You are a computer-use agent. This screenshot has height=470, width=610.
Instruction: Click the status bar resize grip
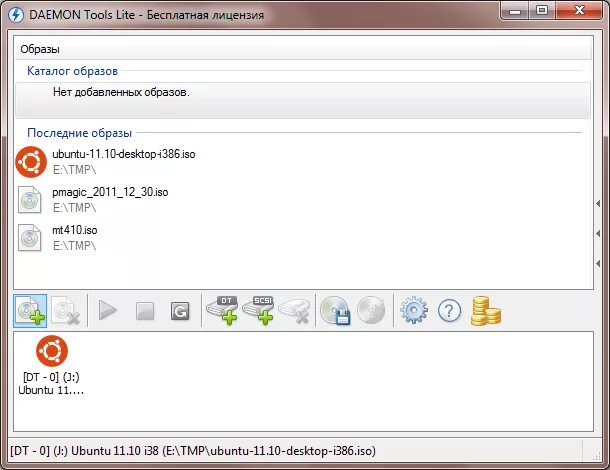(596, 457)
